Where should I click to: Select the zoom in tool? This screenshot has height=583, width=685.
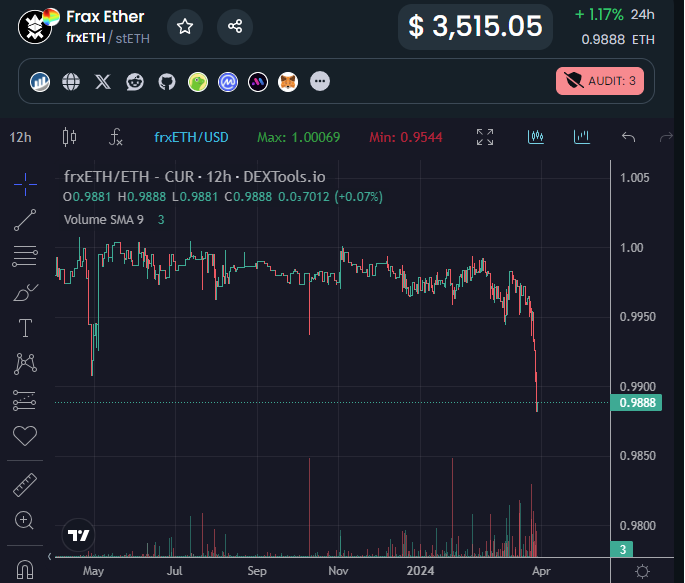pyautogui.click(x=25, y=521)
